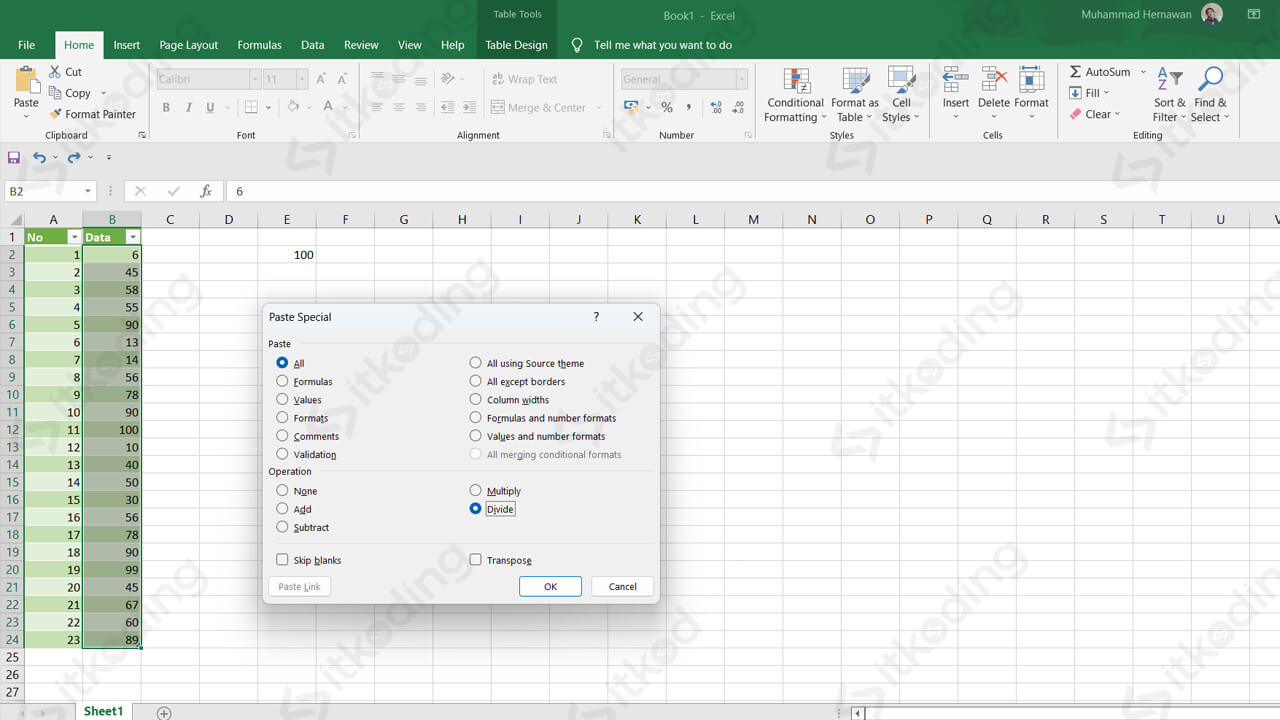Click the Wrap Text command
Screen dimensions: 1280x720
(524, 79)
